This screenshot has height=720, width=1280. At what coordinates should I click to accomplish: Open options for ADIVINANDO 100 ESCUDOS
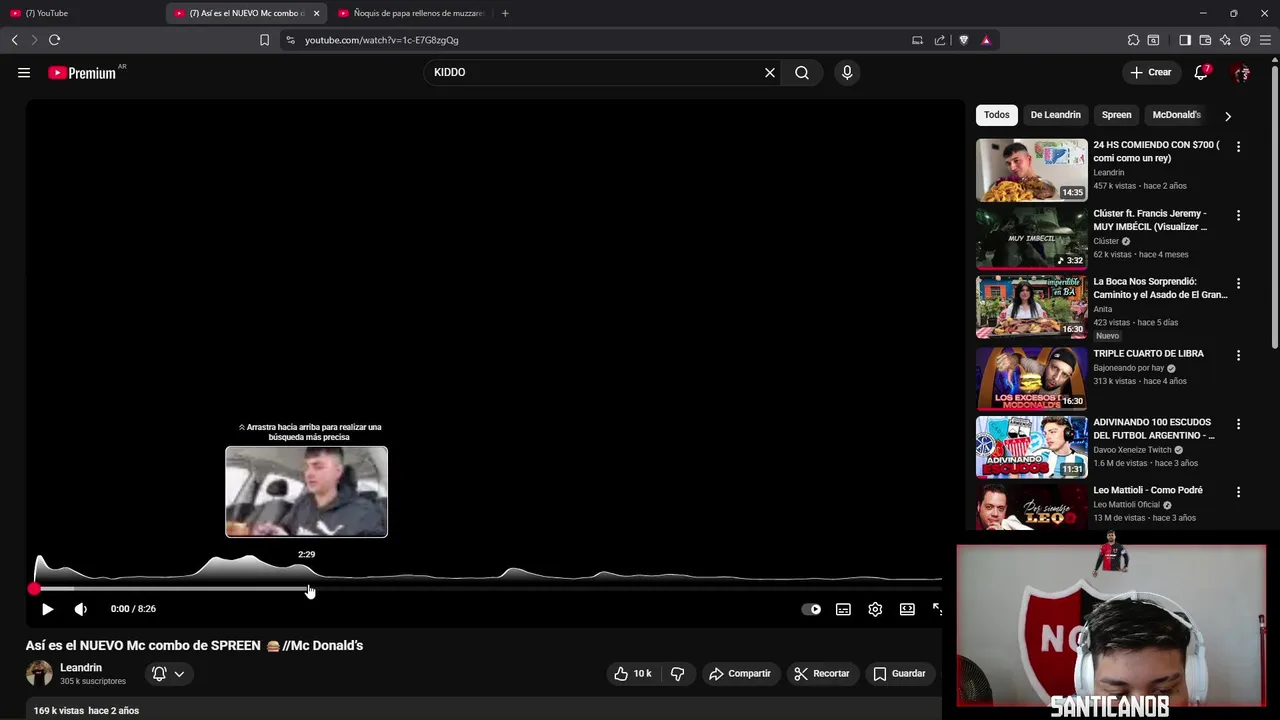point(1238,424)
